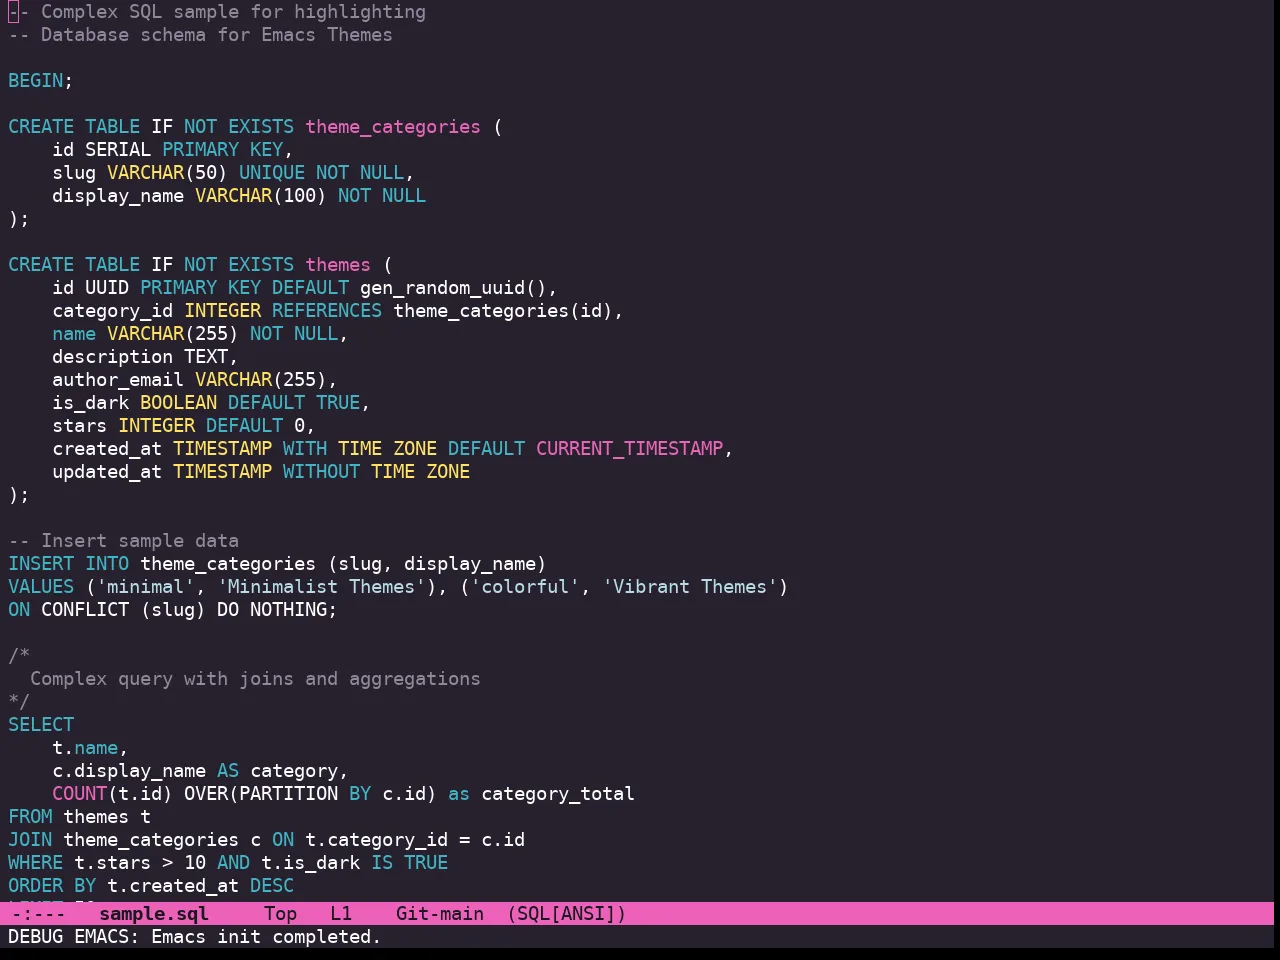Screen dimensions: 1280x960
Task: Click the -:--- buffer status flags in mode line
Action: coord(37,914)
